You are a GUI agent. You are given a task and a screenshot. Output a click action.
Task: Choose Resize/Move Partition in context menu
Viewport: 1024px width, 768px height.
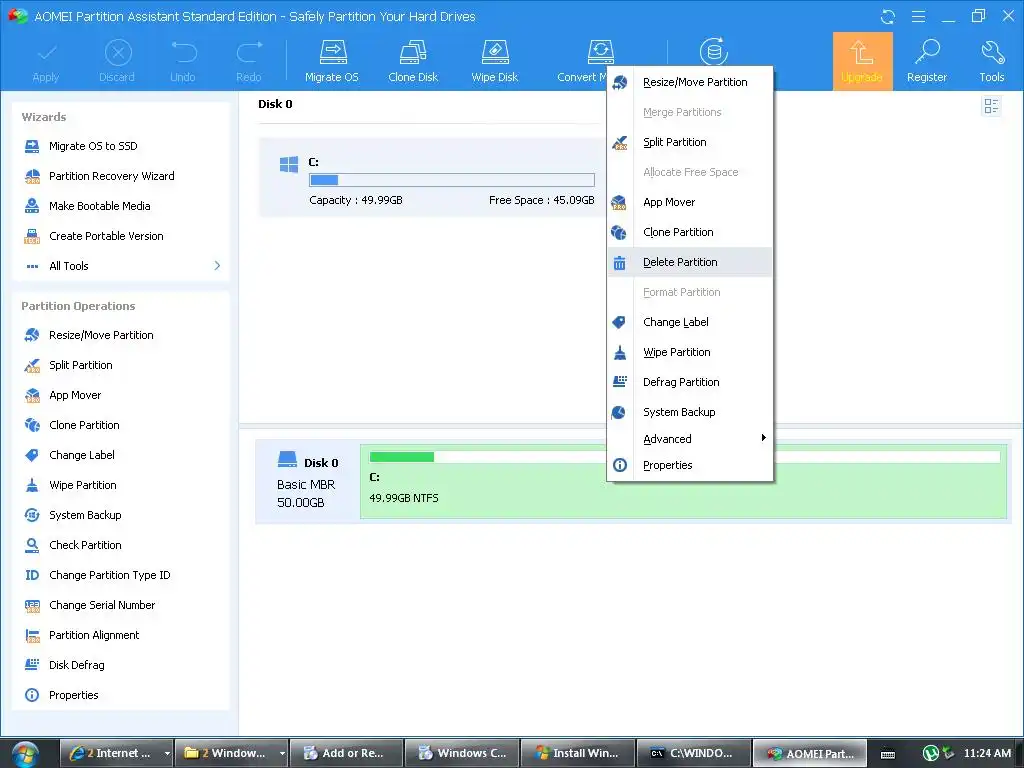[x=690, y=82]
